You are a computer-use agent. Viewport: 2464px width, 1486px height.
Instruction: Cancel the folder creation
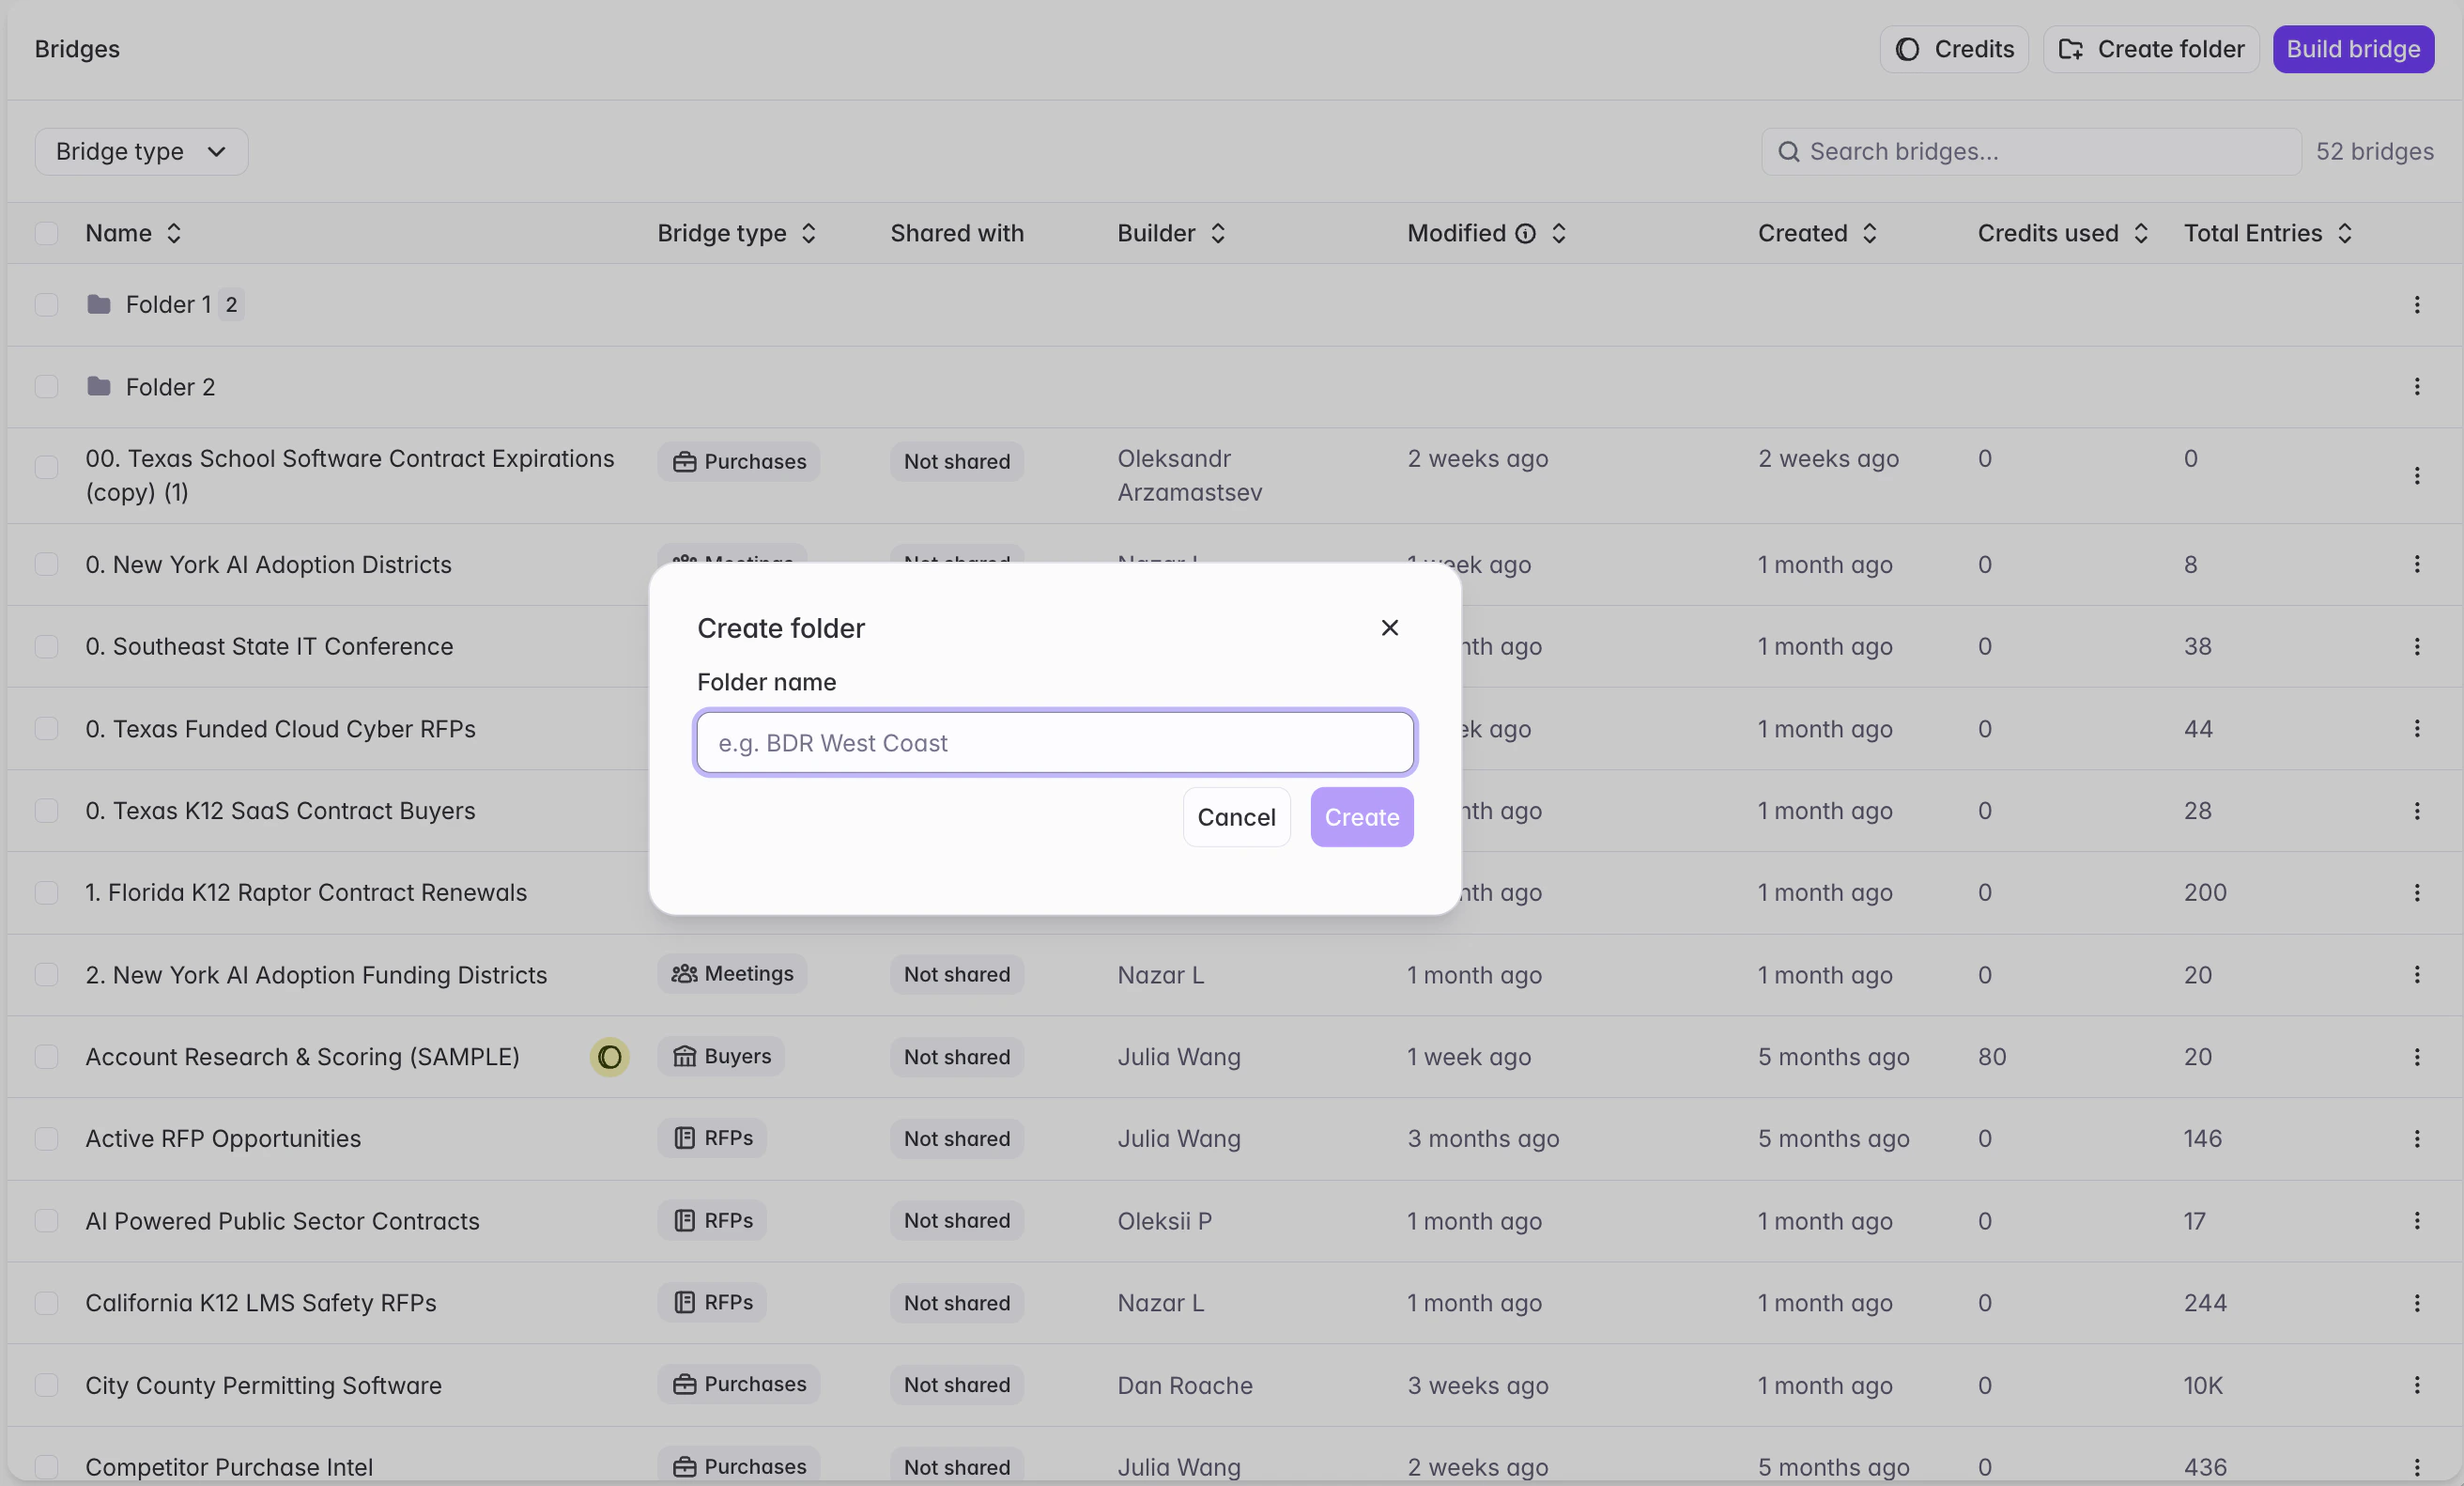click(x=1236, y=817)
